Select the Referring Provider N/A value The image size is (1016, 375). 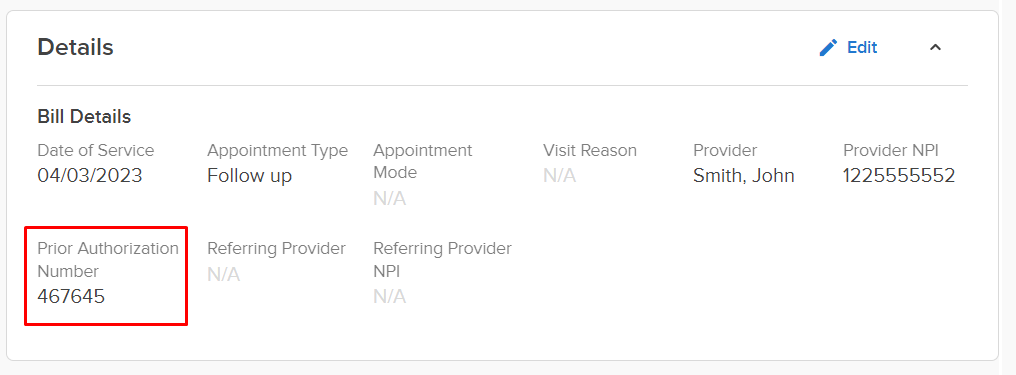[x=224, y=275]
